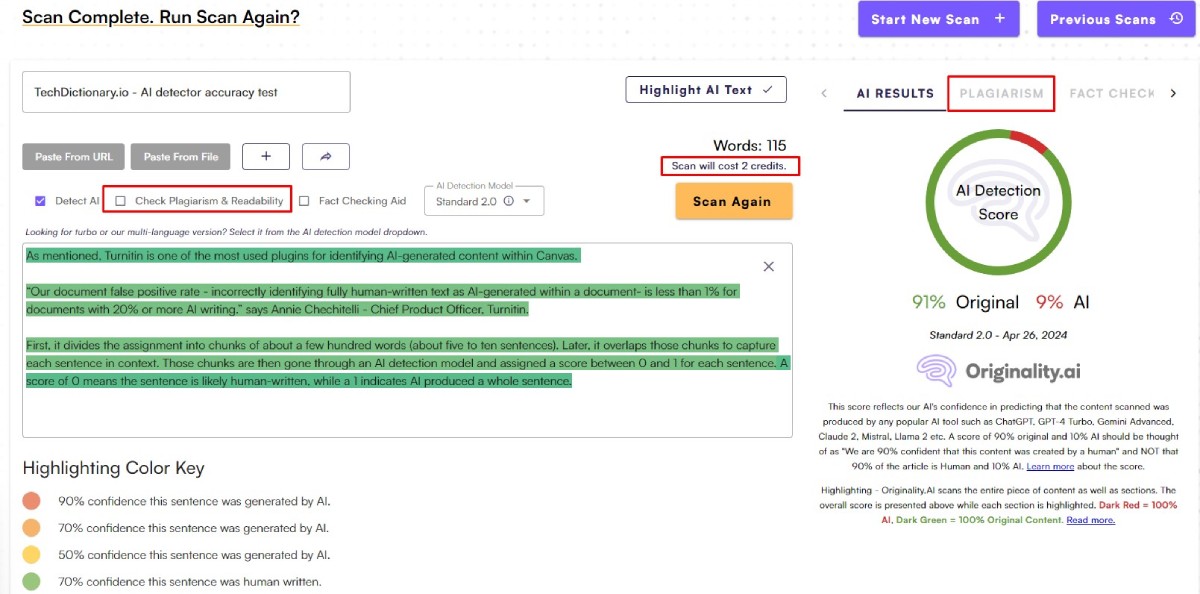
Task: Uncheck the Detect AI checkbox
Action: pos(40,201)
